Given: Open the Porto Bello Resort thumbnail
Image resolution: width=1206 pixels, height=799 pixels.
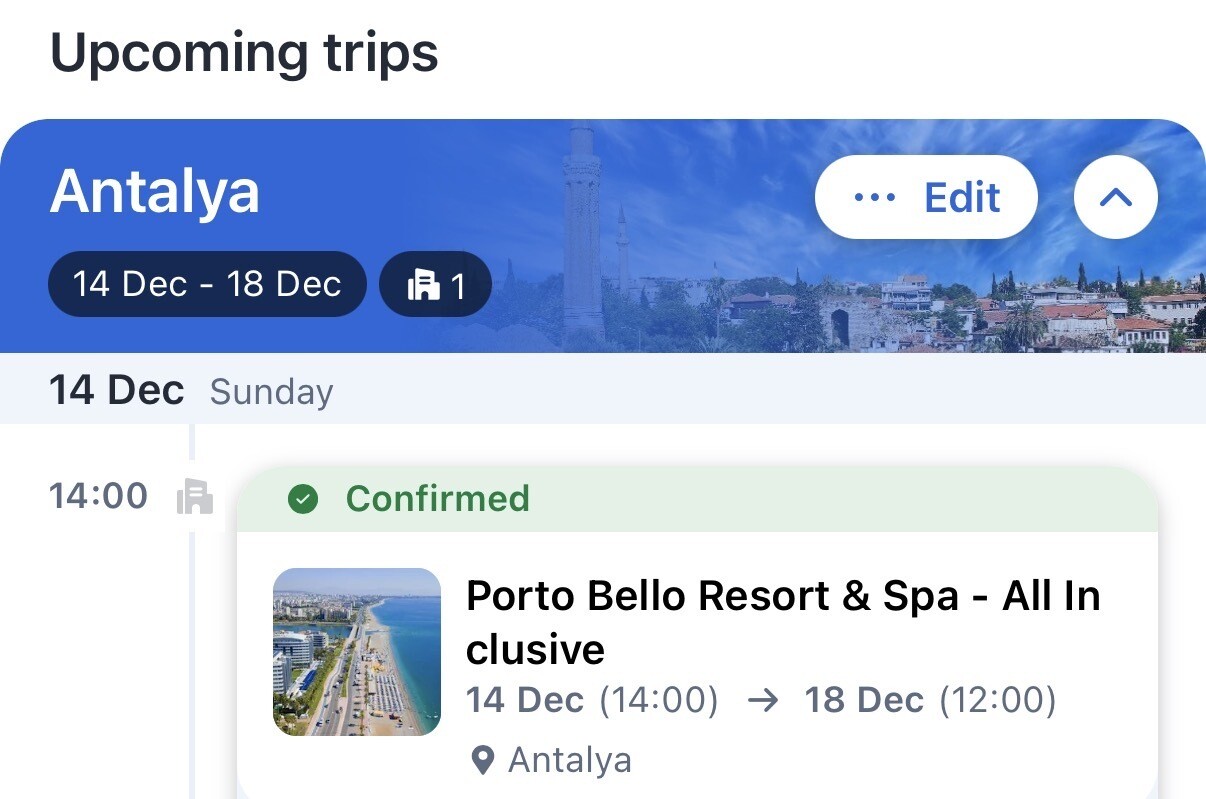Looking at the screenshot, I should point(356,652).
